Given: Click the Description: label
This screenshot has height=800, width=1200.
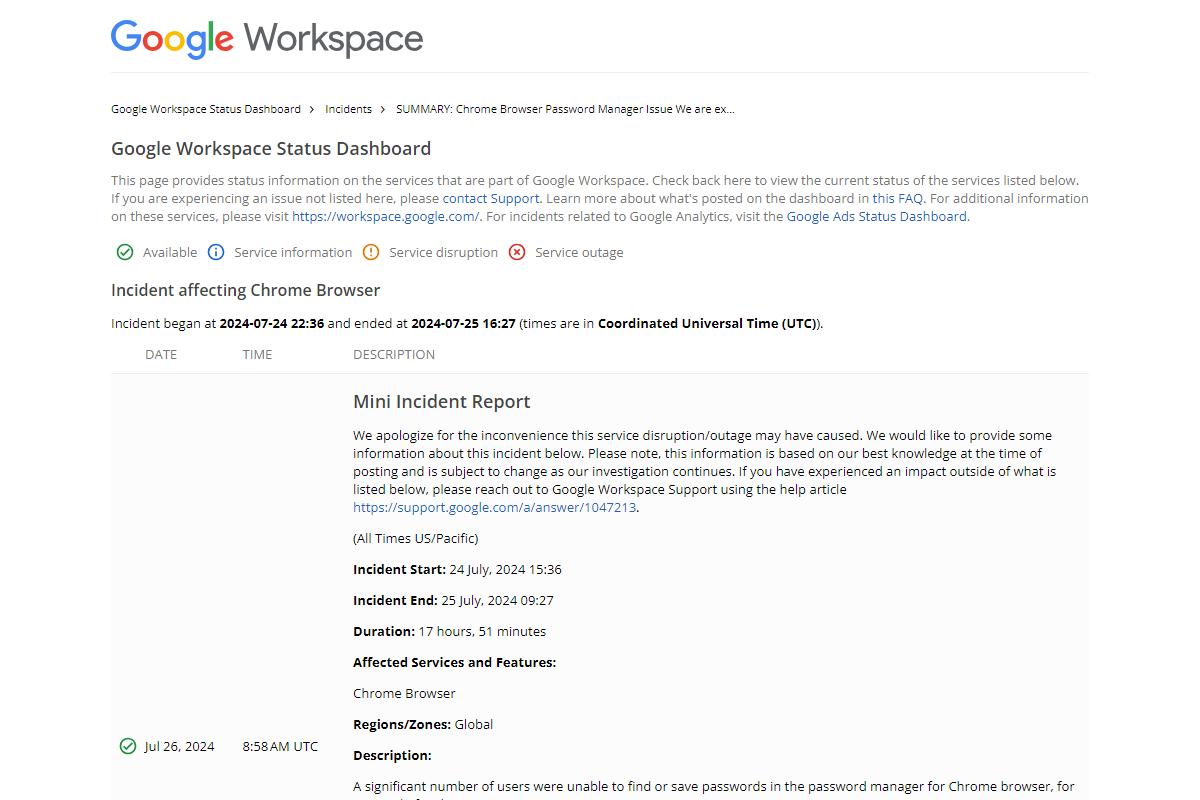Looking at the screenshot, I should (x=392, y=755).
